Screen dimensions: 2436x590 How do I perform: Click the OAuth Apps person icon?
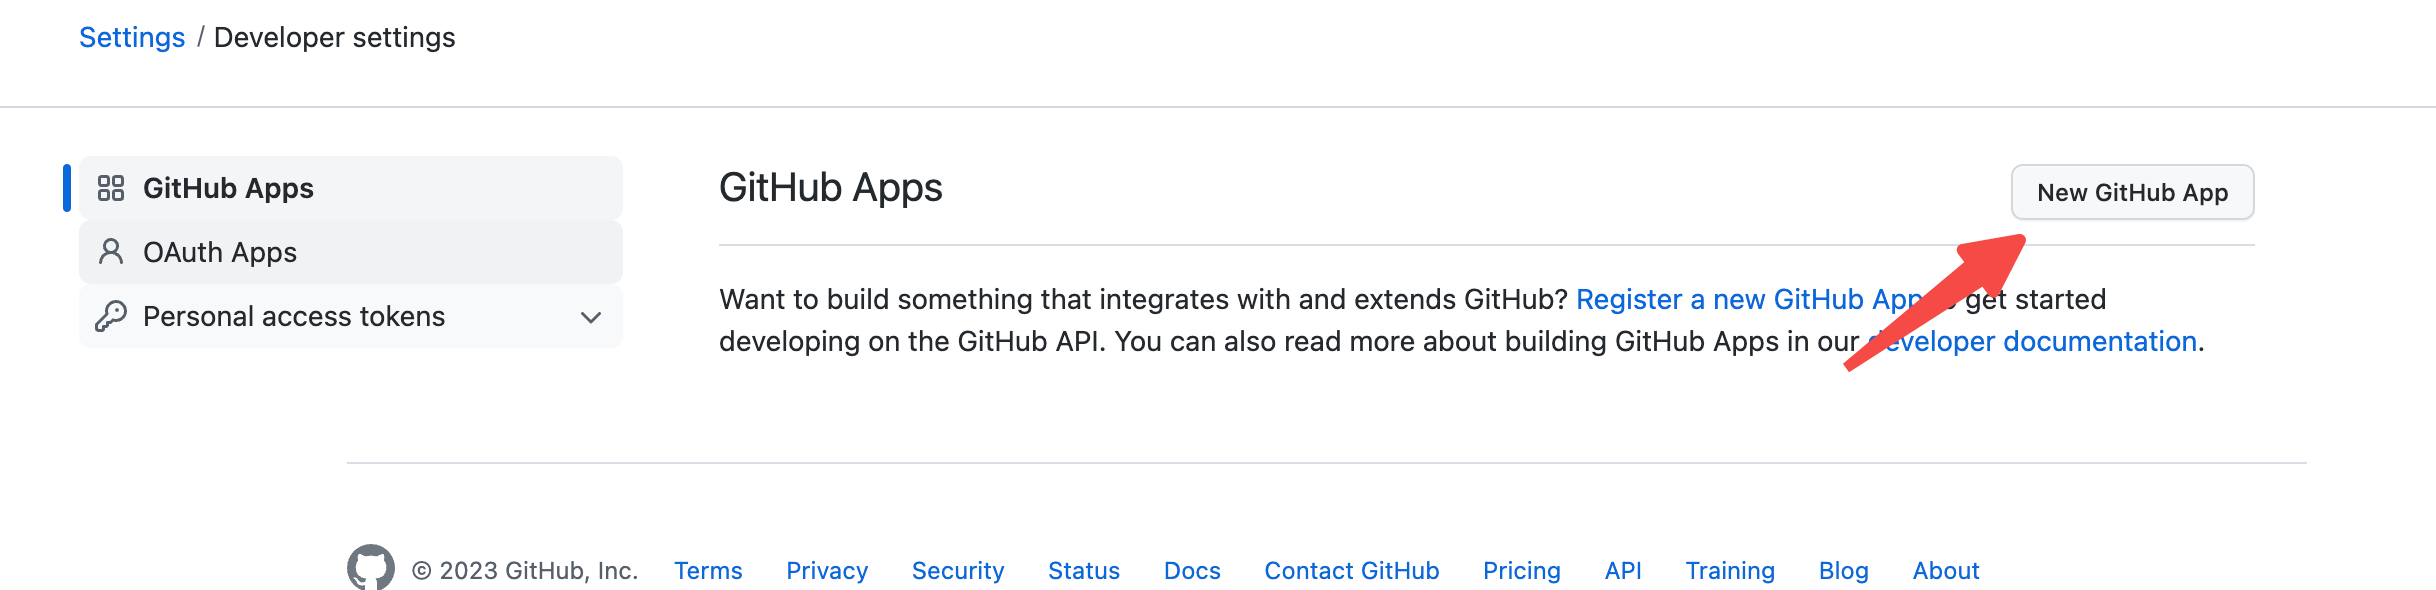click(x=111, y=252)
